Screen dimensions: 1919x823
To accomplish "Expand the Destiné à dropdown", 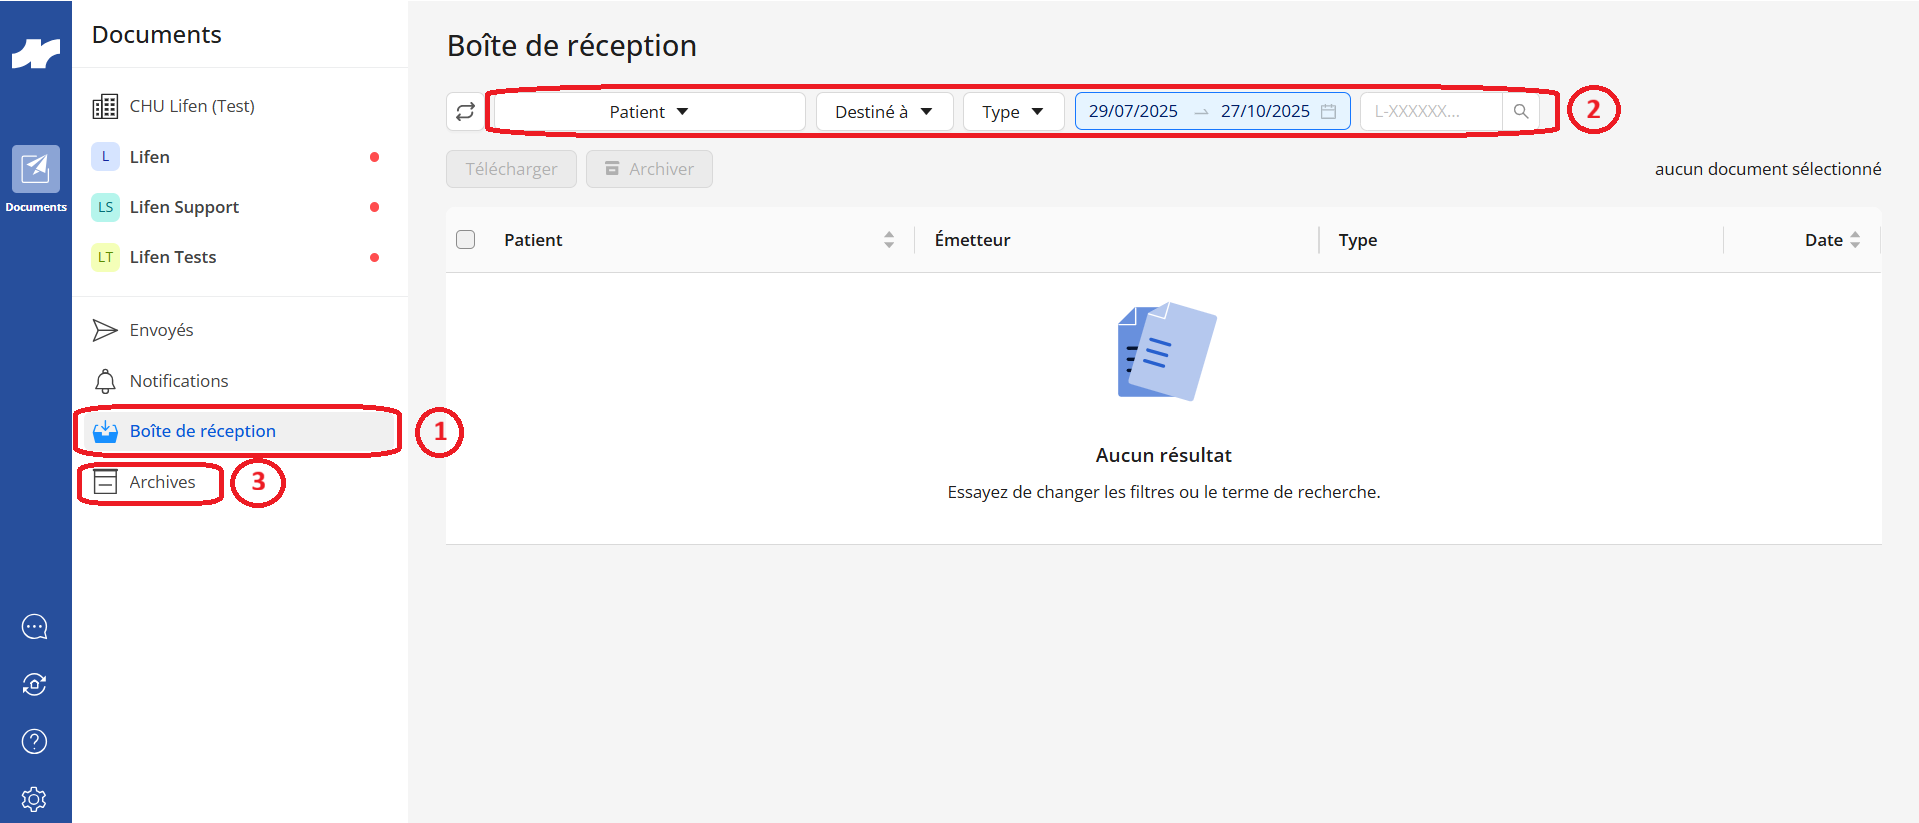I will point(885,111).
